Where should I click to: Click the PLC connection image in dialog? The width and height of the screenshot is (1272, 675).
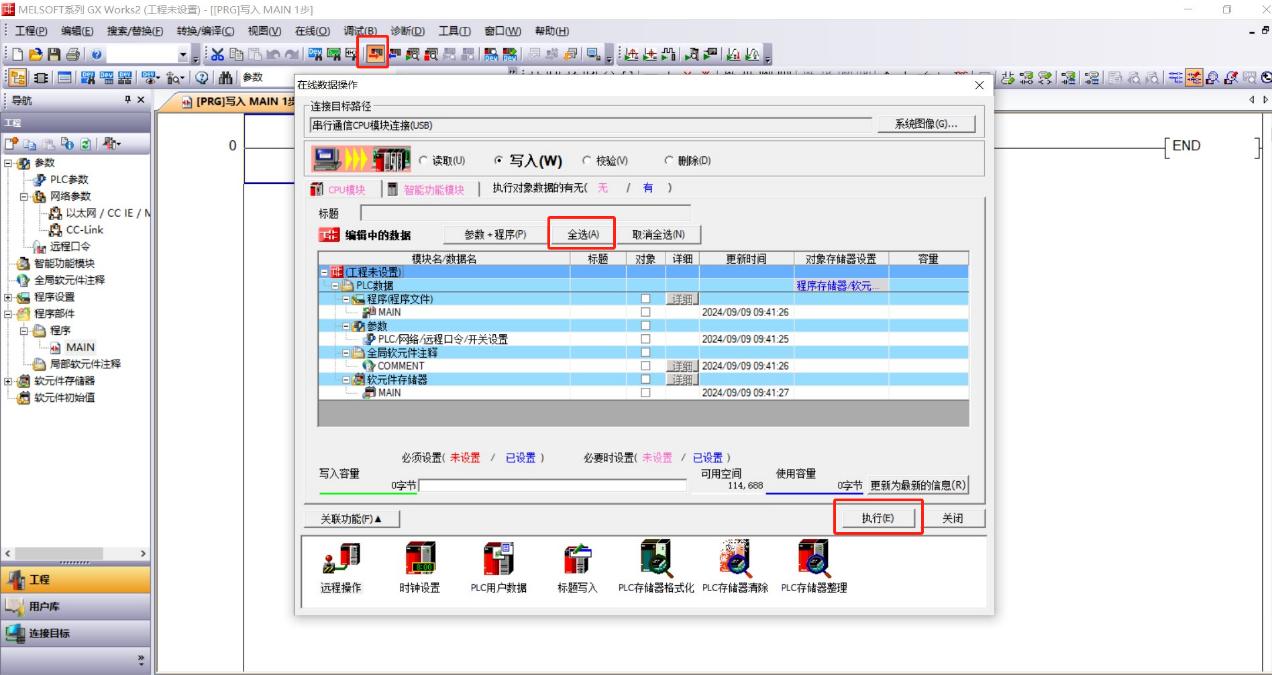tap(360, 159)
